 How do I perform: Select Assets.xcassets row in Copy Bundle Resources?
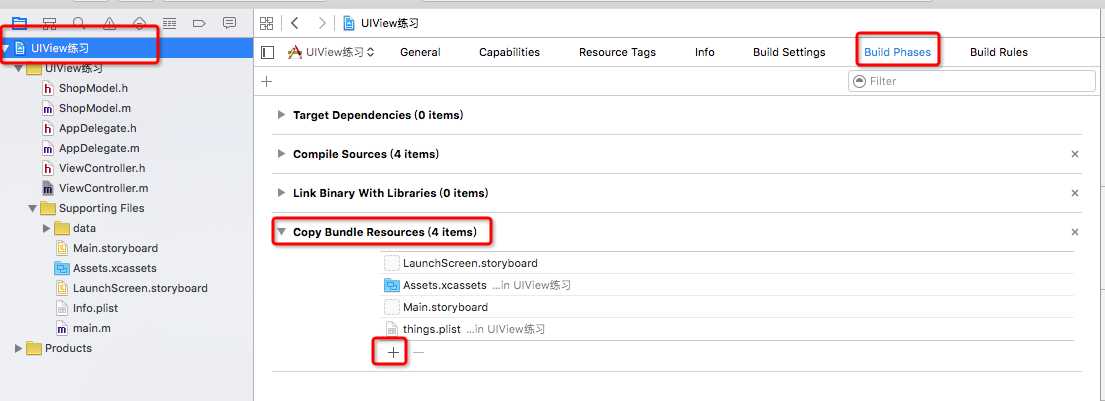tap(728, 285)
